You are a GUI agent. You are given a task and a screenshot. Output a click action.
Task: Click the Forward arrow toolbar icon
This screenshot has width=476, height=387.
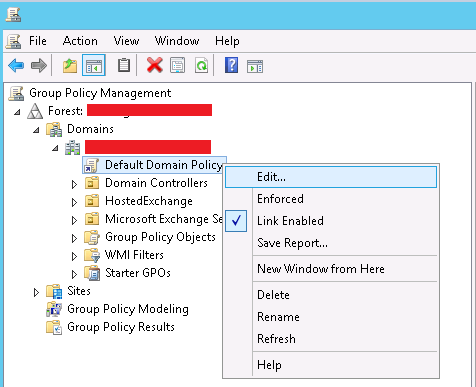point(39,65)
